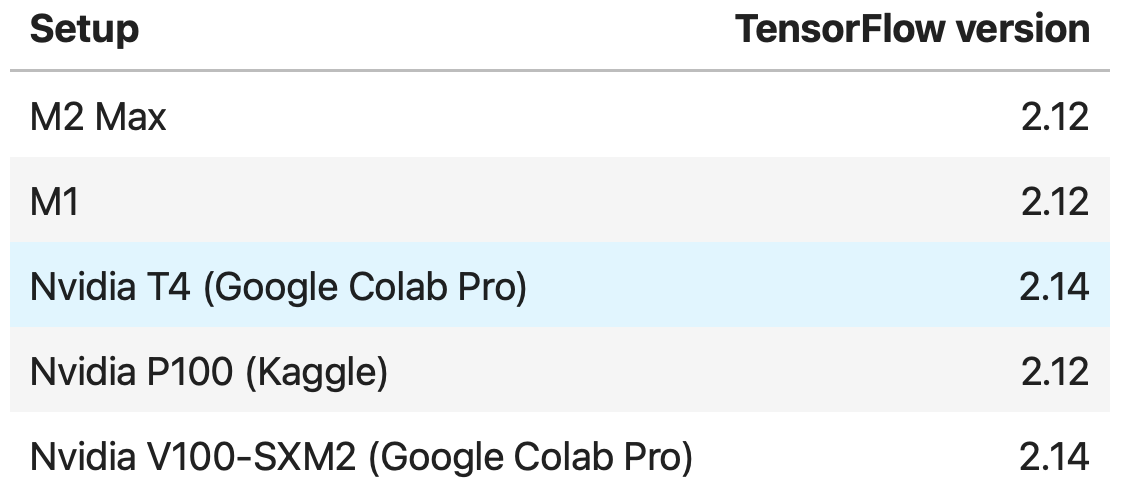
Task: Click the Setup column header
Action: click(84, 29)
